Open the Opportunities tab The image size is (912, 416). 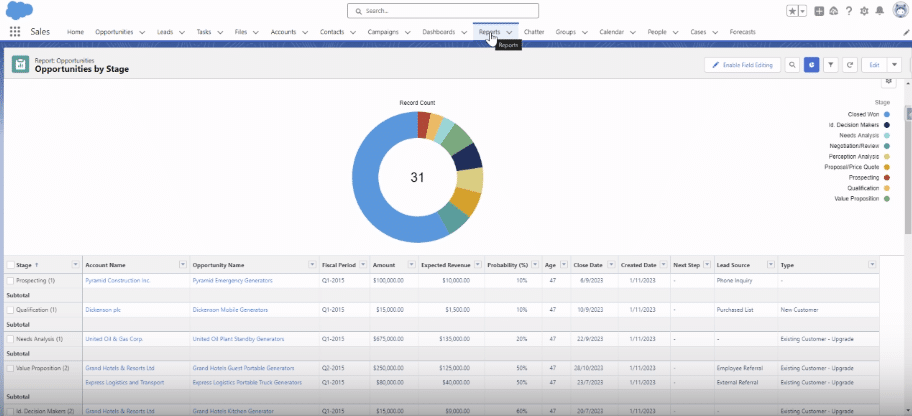click(114, 32)
